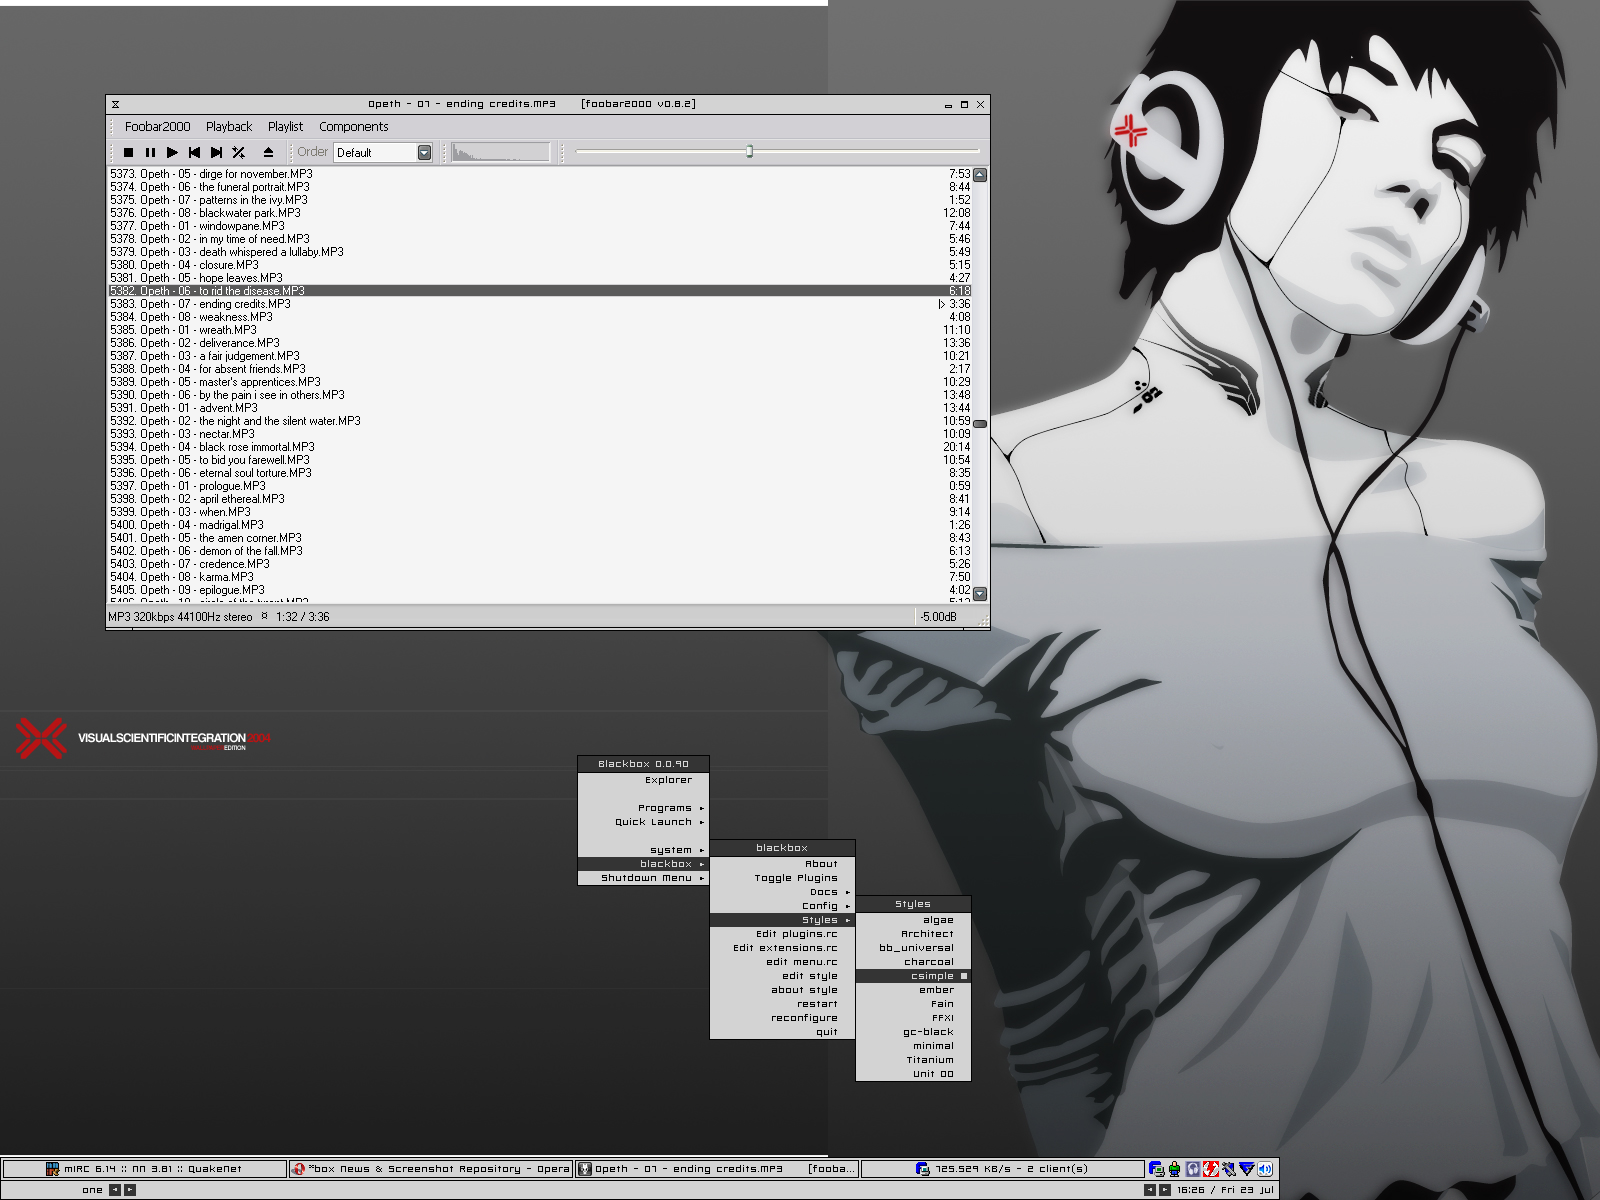This screenshot has width=1600, height=1200.
Task: Open the Playlist menu
Action: click(x=285, y=127)
